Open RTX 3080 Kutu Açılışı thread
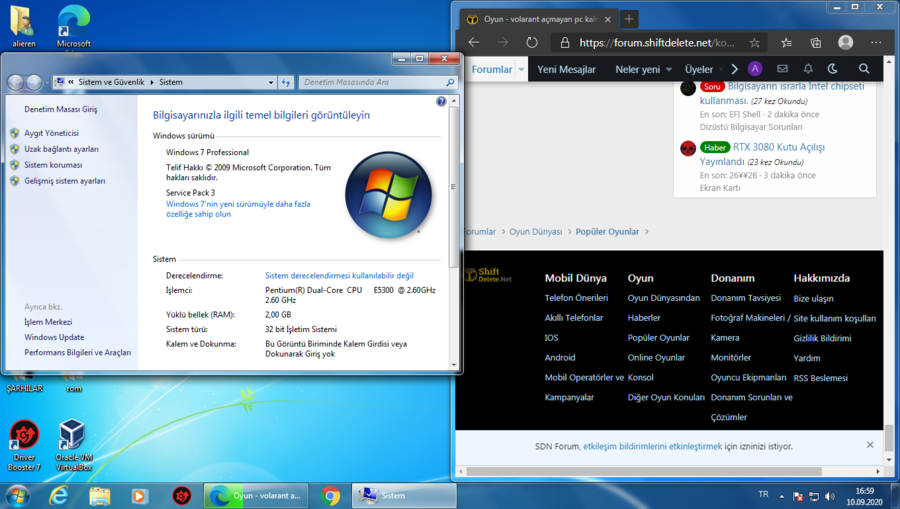Viewport: 900px width, 509px height. [x=762, y=154]
